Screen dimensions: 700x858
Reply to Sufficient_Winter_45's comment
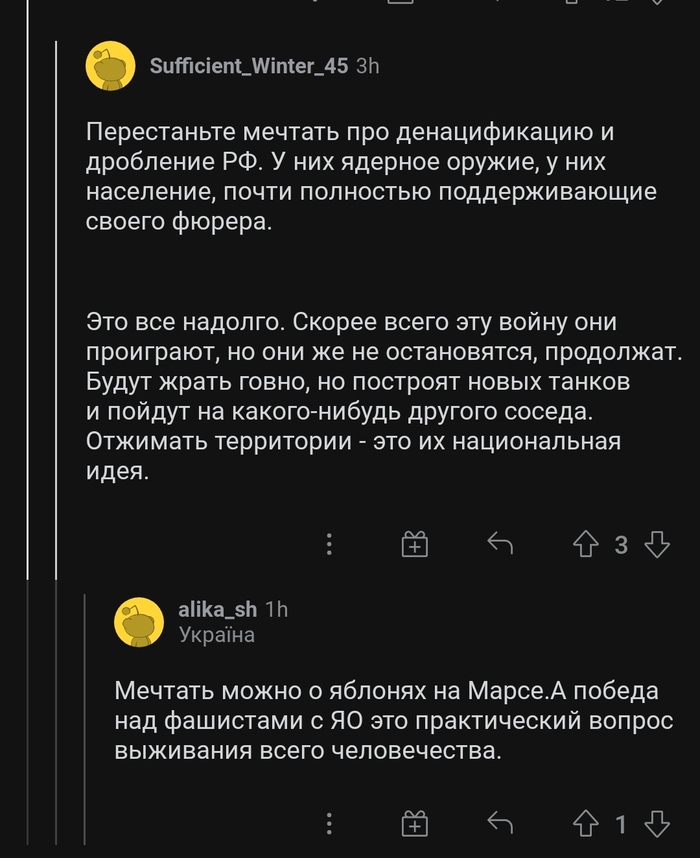click(499, 544)
